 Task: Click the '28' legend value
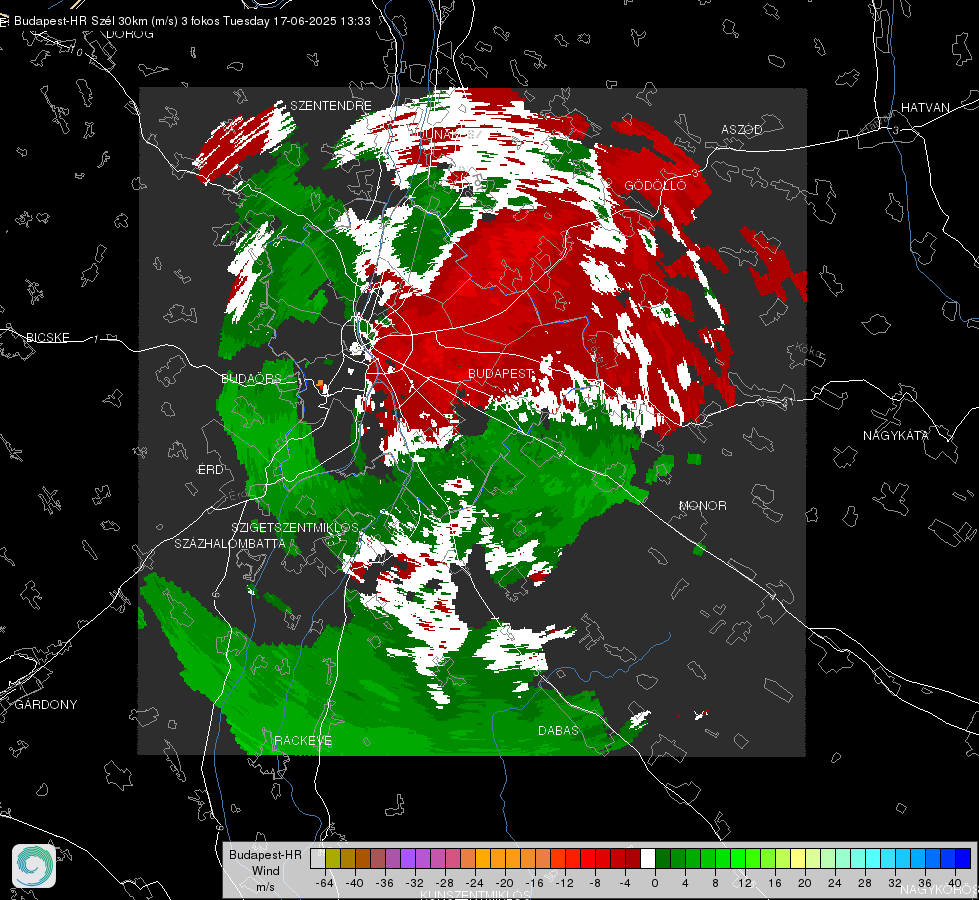pyautogui.click(x=865, y=883)
